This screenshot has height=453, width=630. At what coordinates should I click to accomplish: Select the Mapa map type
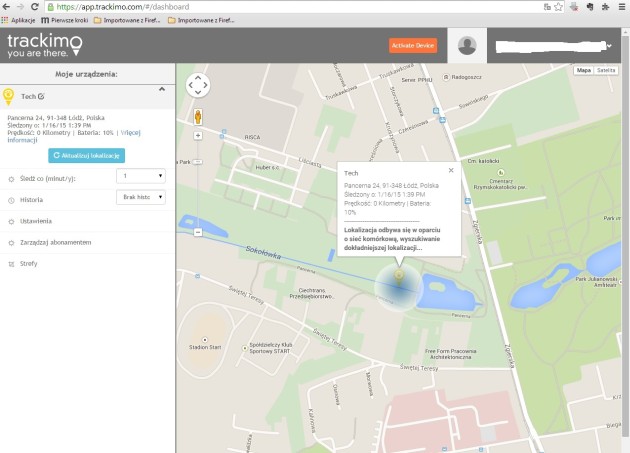(x=583, y=71)
